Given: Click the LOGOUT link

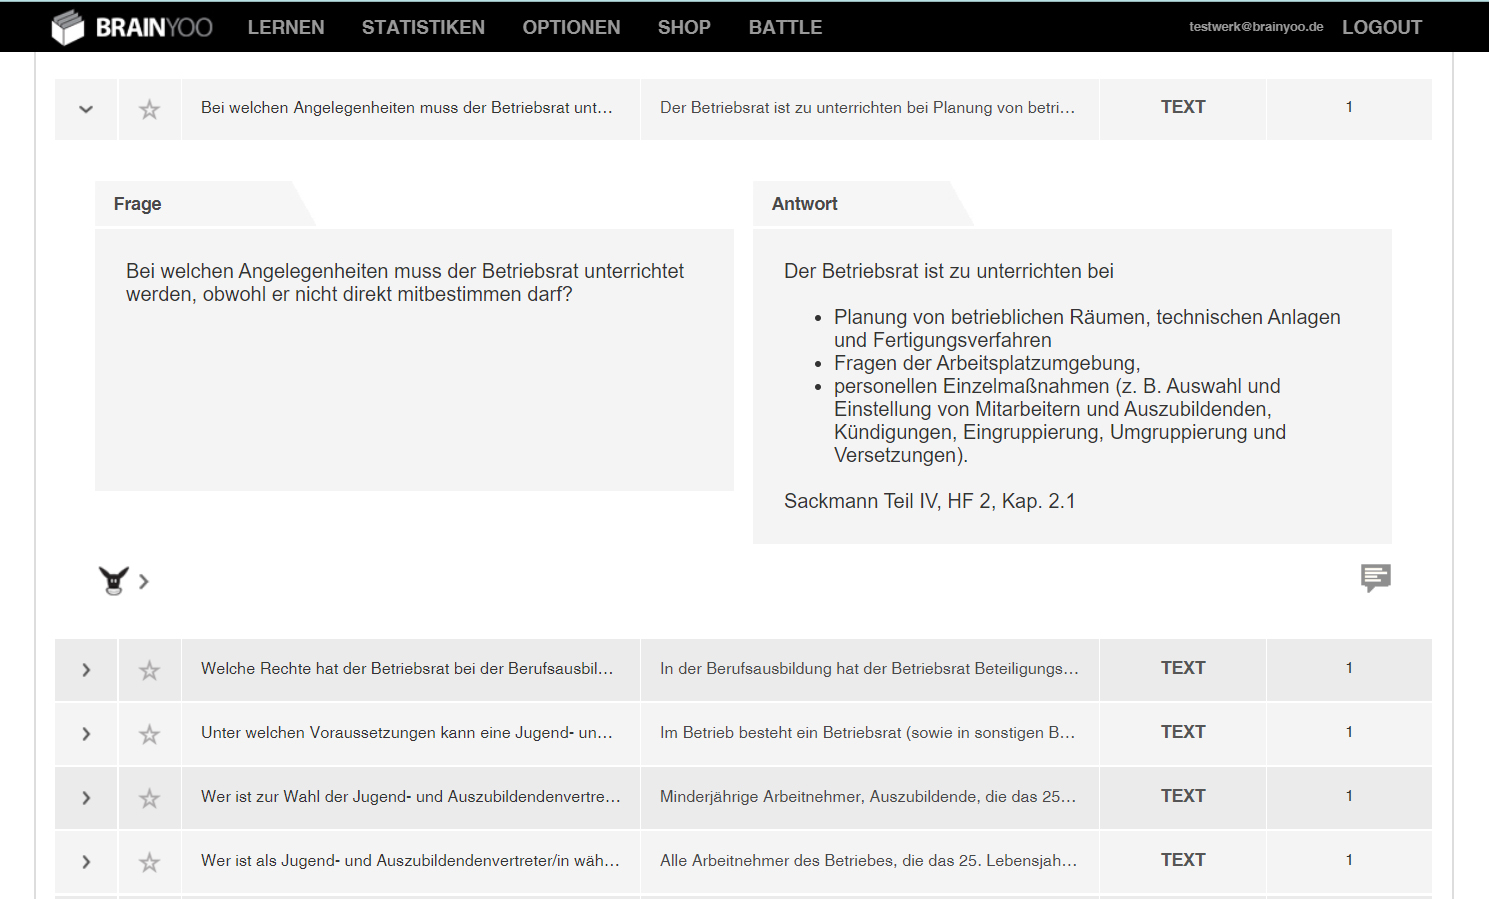Looking at the screenshot, I should click(1381, 27).
